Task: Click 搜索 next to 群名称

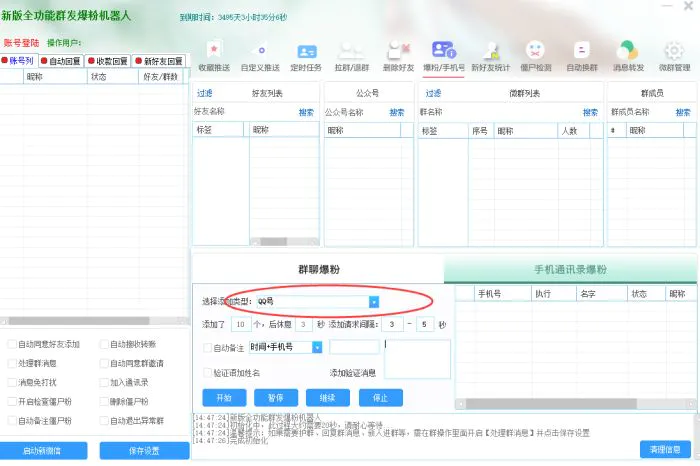Action: click(x=590, y=112)
